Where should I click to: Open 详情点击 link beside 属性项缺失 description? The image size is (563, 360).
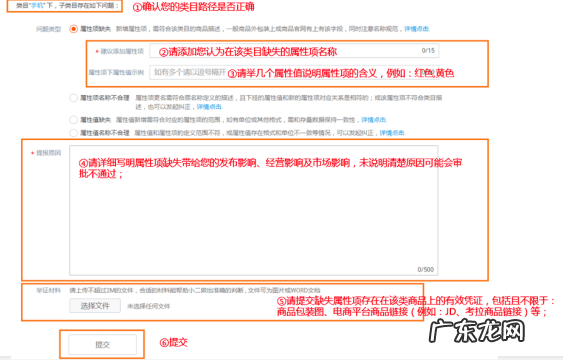(417, 29)
